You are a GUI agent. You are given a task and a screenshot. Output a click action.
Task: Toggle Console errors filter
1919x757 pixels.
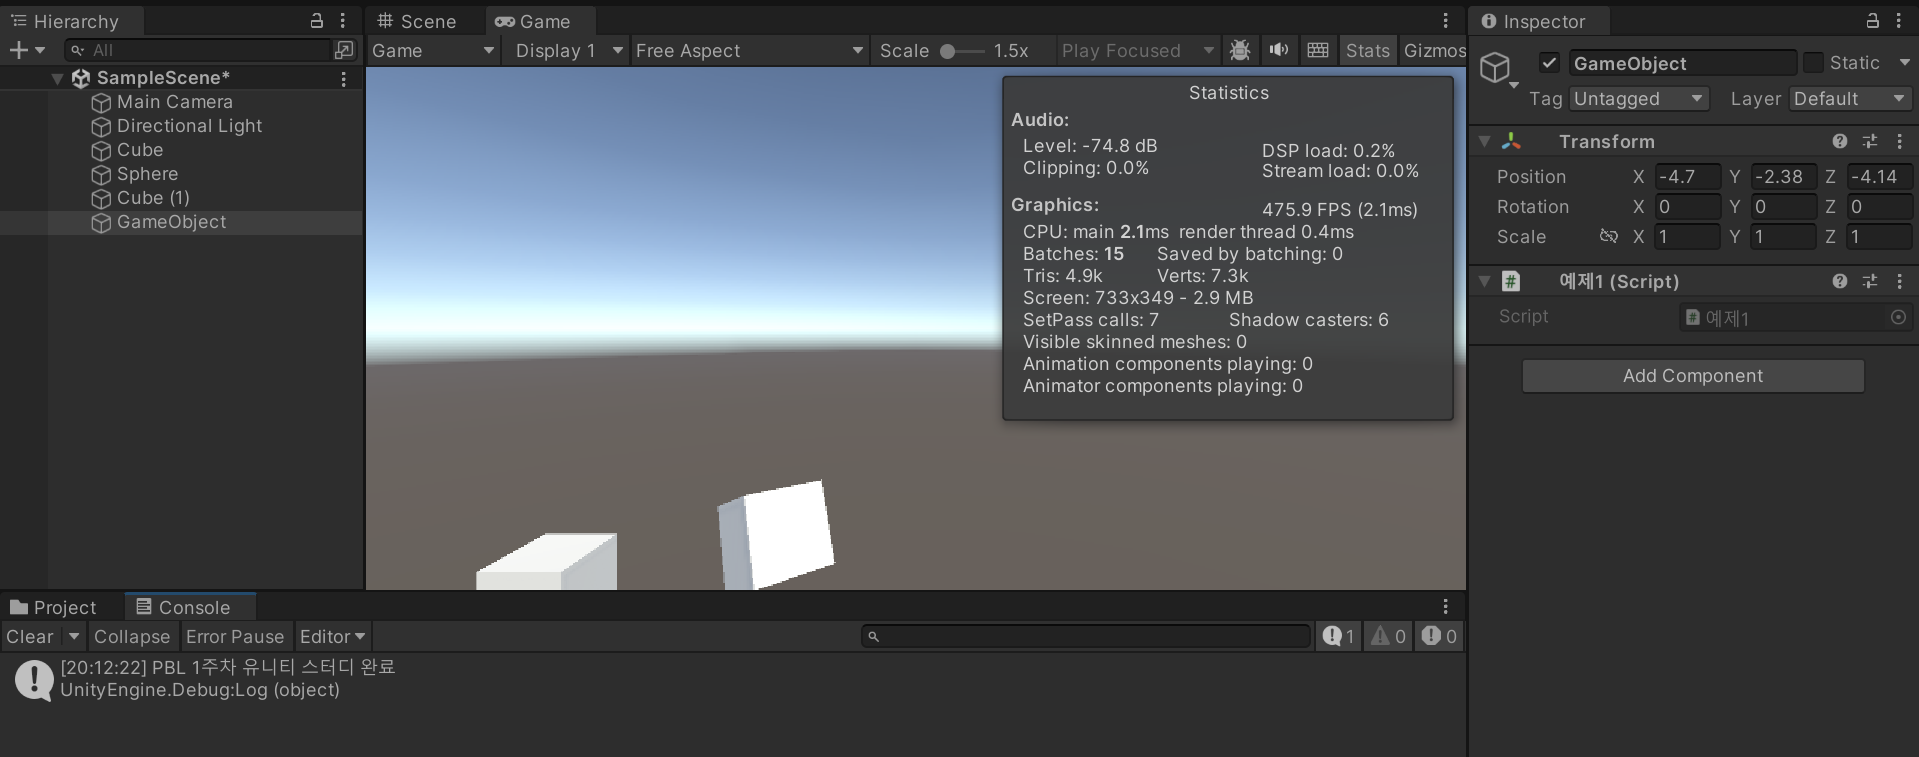(x=1439, y=636)
